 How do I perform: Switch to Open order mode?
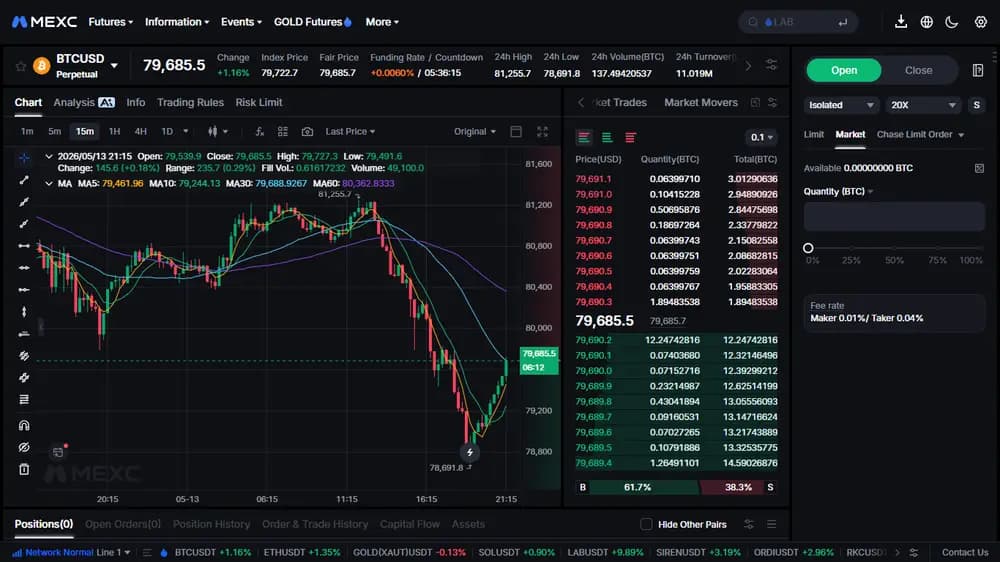[844, 70]
